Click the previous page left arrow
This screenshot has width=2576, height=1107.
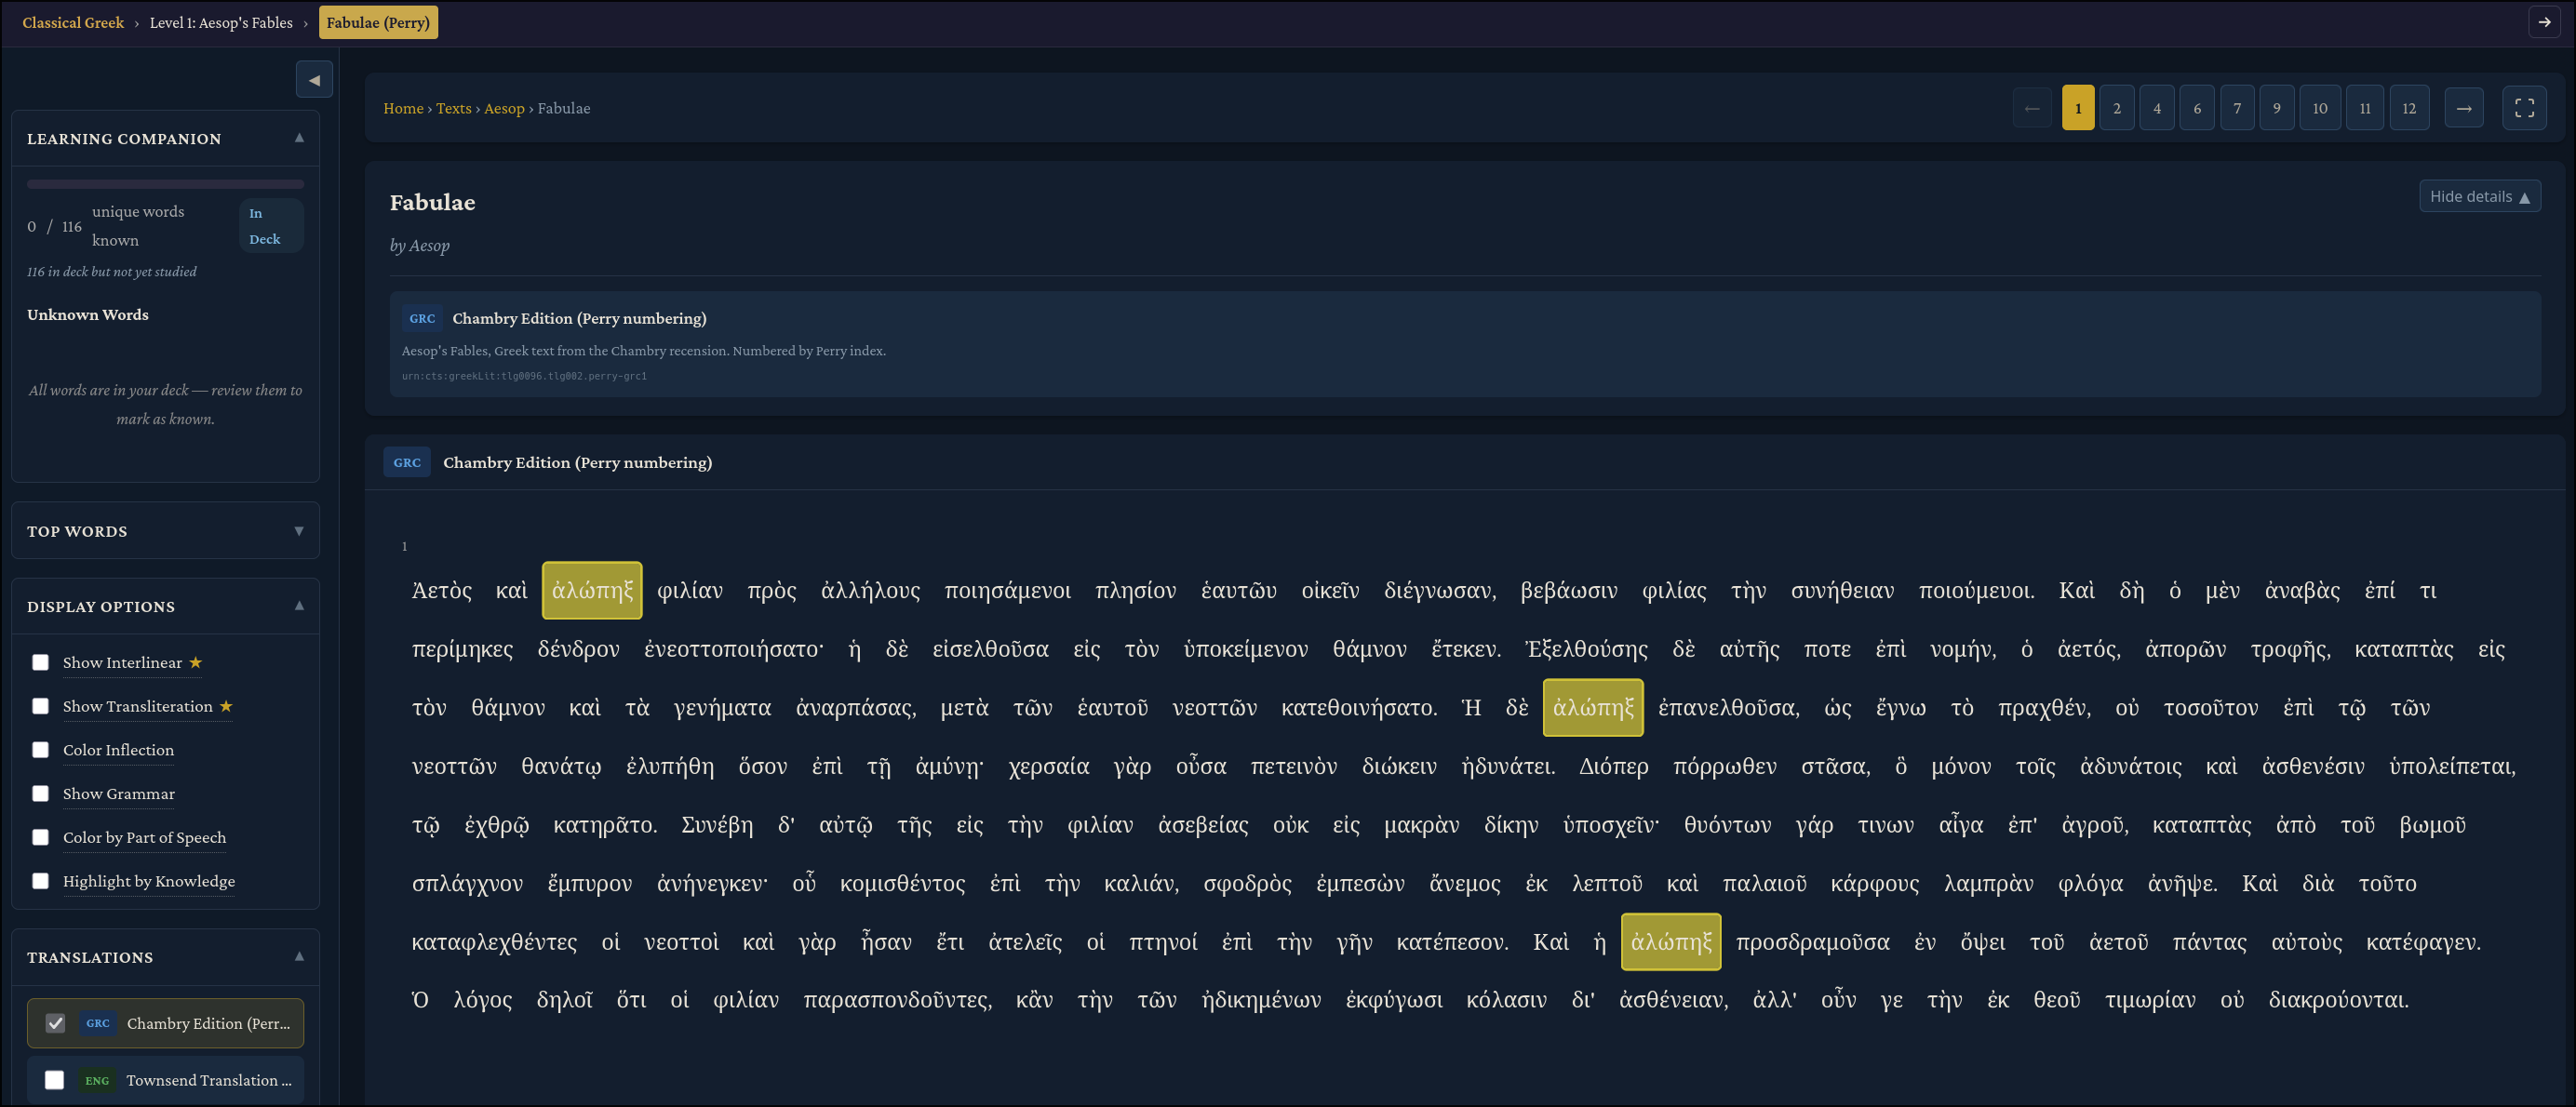coord(2031,108)
